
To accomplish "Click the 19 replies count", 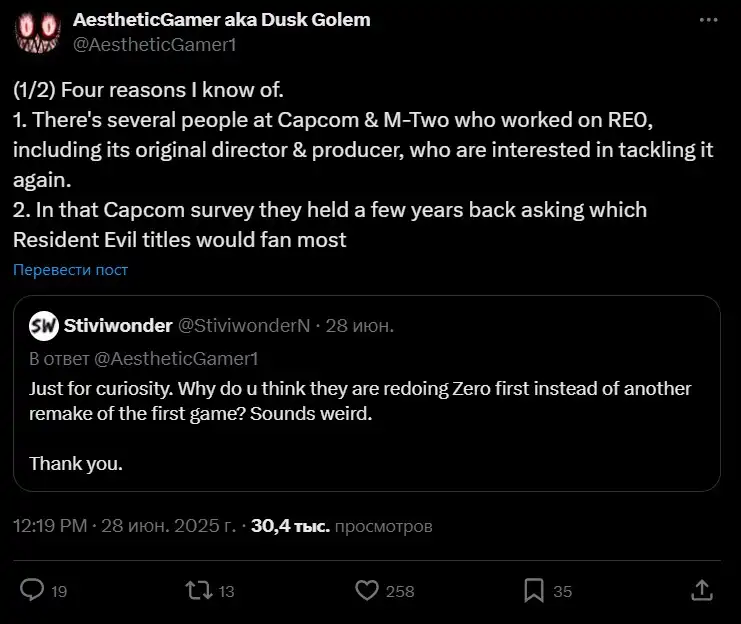I will (59, 591).
